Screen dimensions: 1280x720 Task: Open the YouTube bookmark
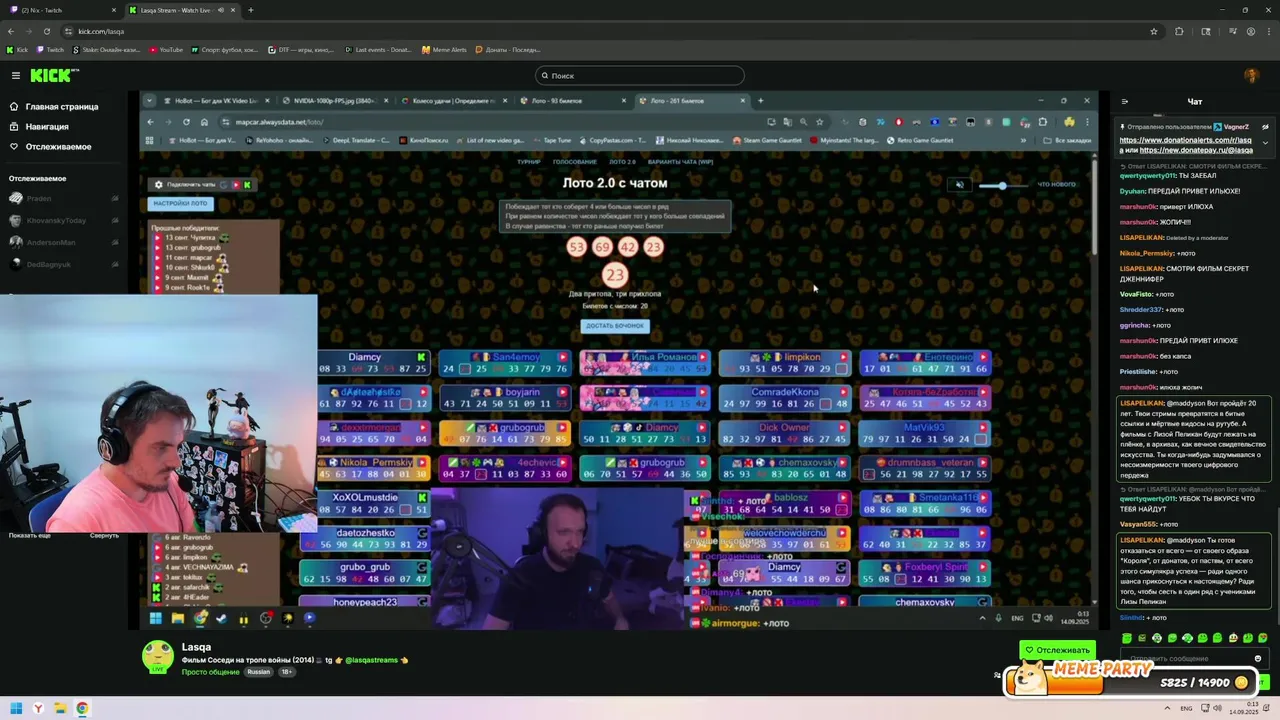[166, 49]
